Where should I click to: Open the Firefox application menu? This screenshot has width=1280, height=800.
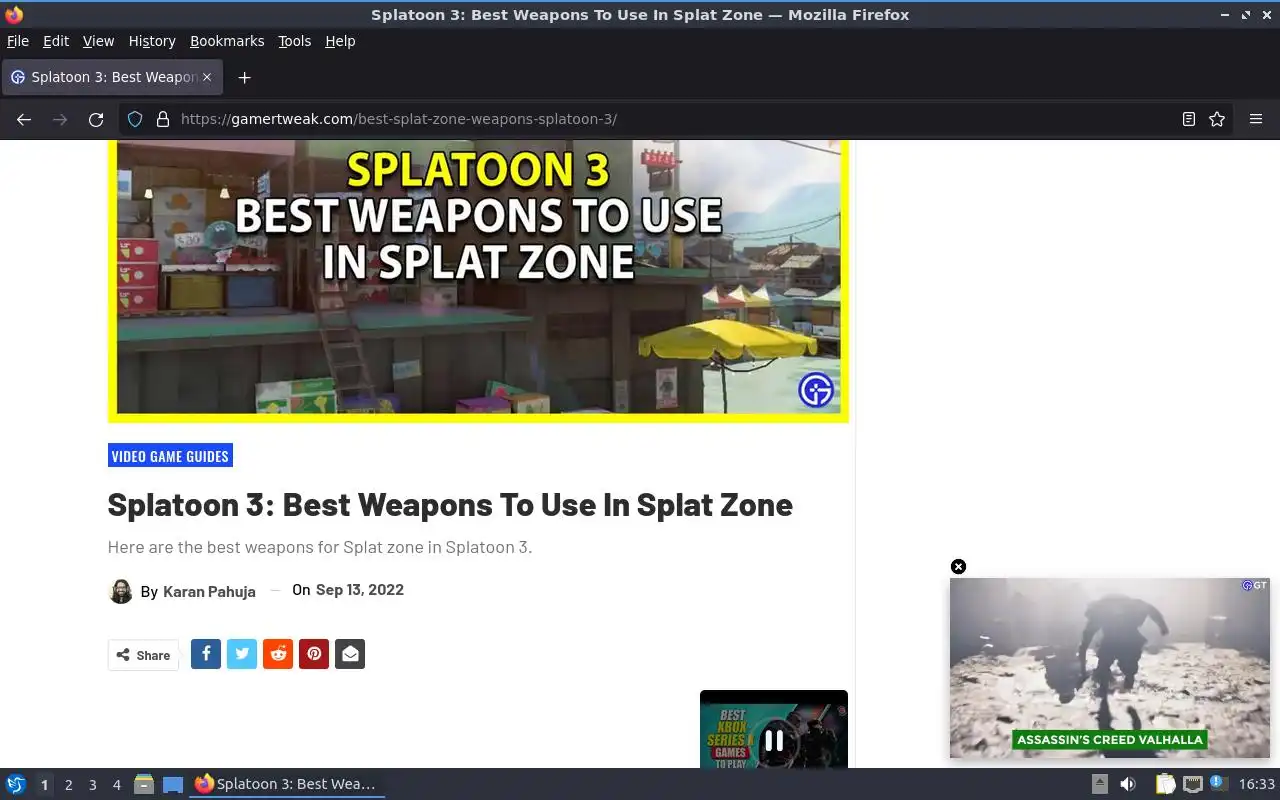[x=1256, y=119]
